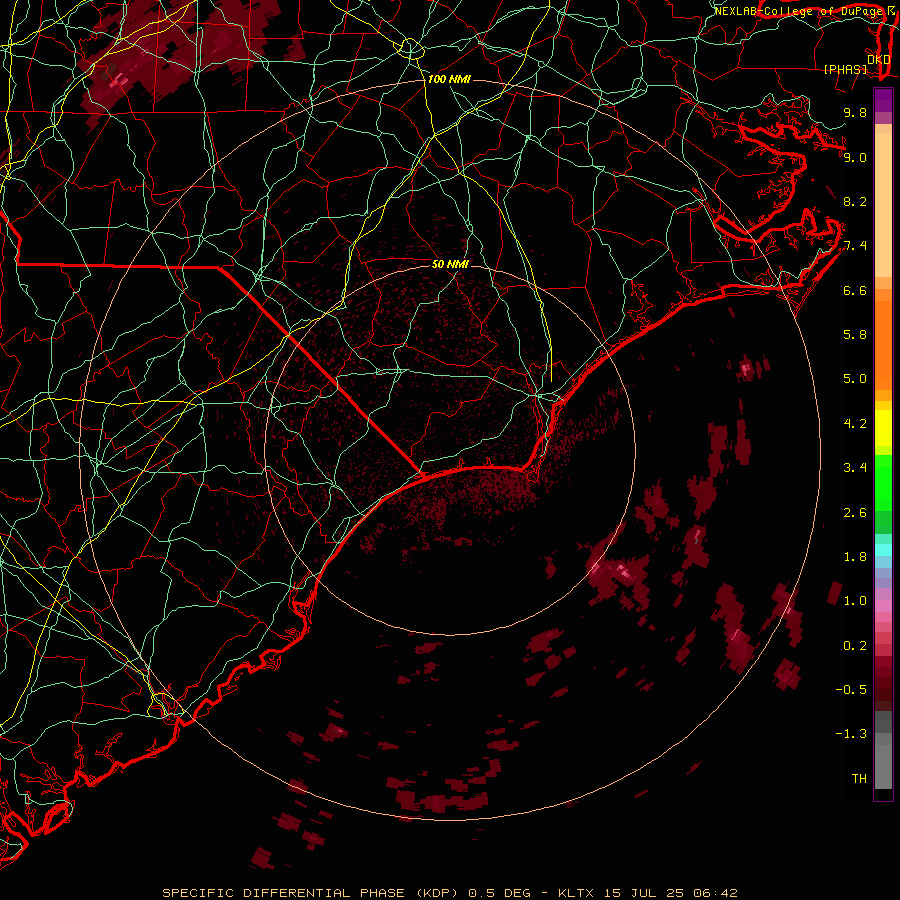Image resolution: width=900 pixels, height=900 pixels.
Task: Click the 15 JUL 25 date in the caption
Action: [642, 893]
